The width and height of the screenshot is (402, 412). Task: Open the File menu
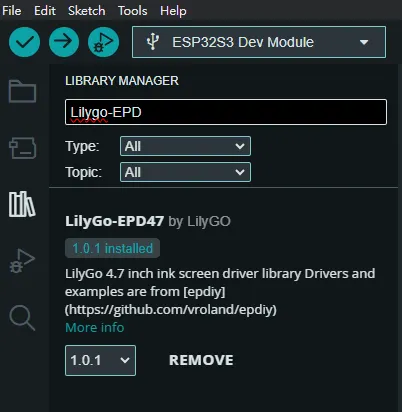click(12, 11)
